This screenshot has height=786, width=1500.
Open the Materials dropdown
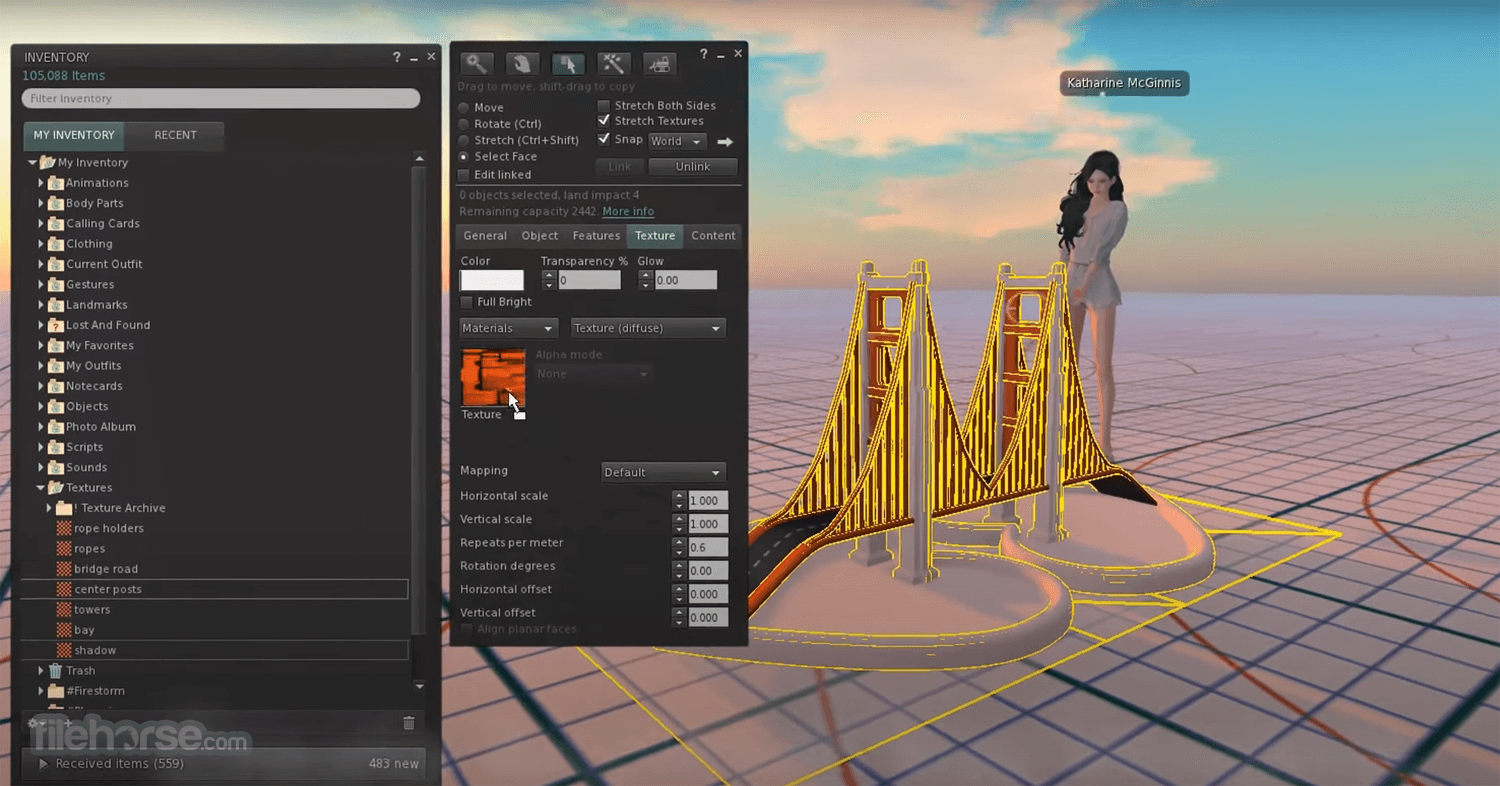(508, 328)
